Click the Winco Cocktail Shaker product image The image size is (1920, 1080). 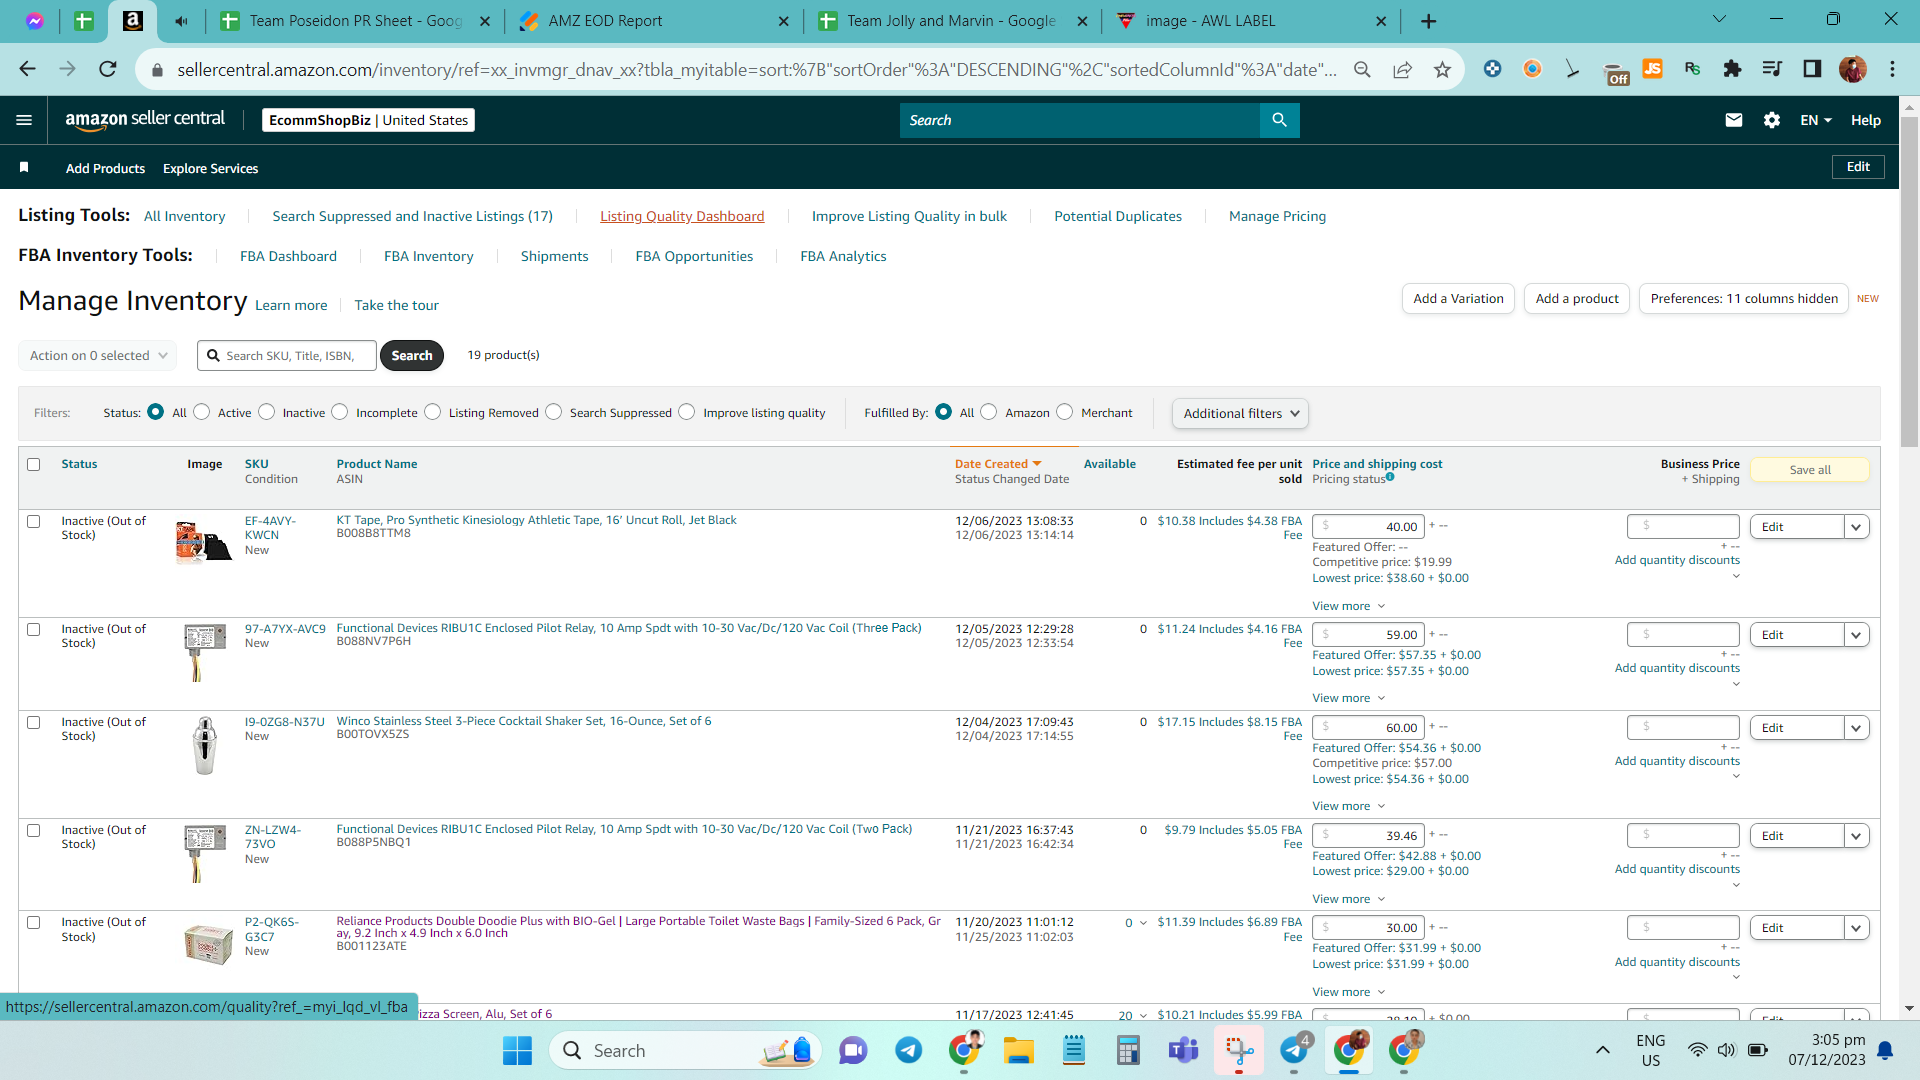pyautogui.click(x=204, y=746)
